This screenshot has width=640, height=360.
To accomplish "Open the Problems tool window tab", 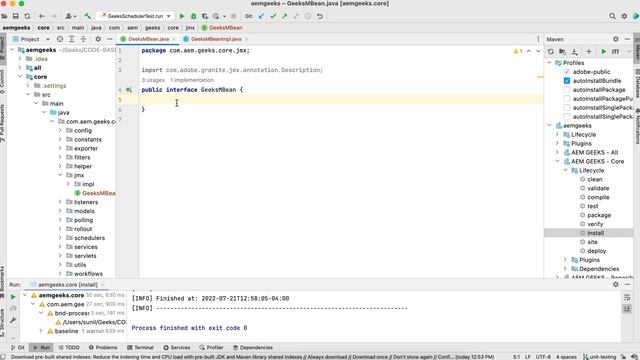I will pos(103,347).
